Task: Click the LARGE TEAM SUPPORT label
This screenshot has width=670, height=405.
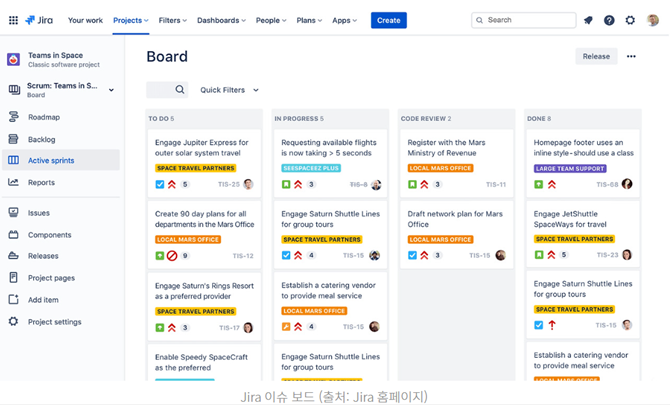Action: 570,168
